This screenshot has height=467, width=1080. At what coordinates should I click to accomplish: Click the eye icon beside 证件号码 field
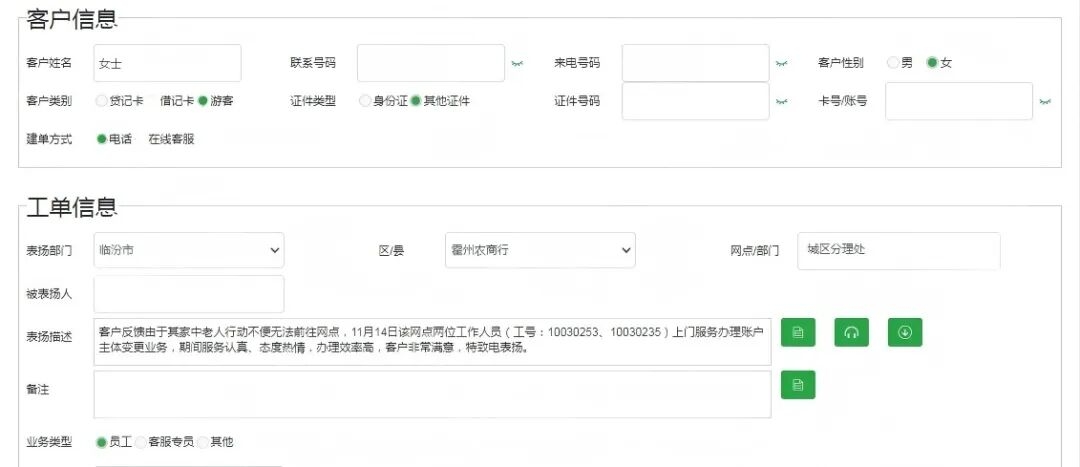[x=781, y=101]
